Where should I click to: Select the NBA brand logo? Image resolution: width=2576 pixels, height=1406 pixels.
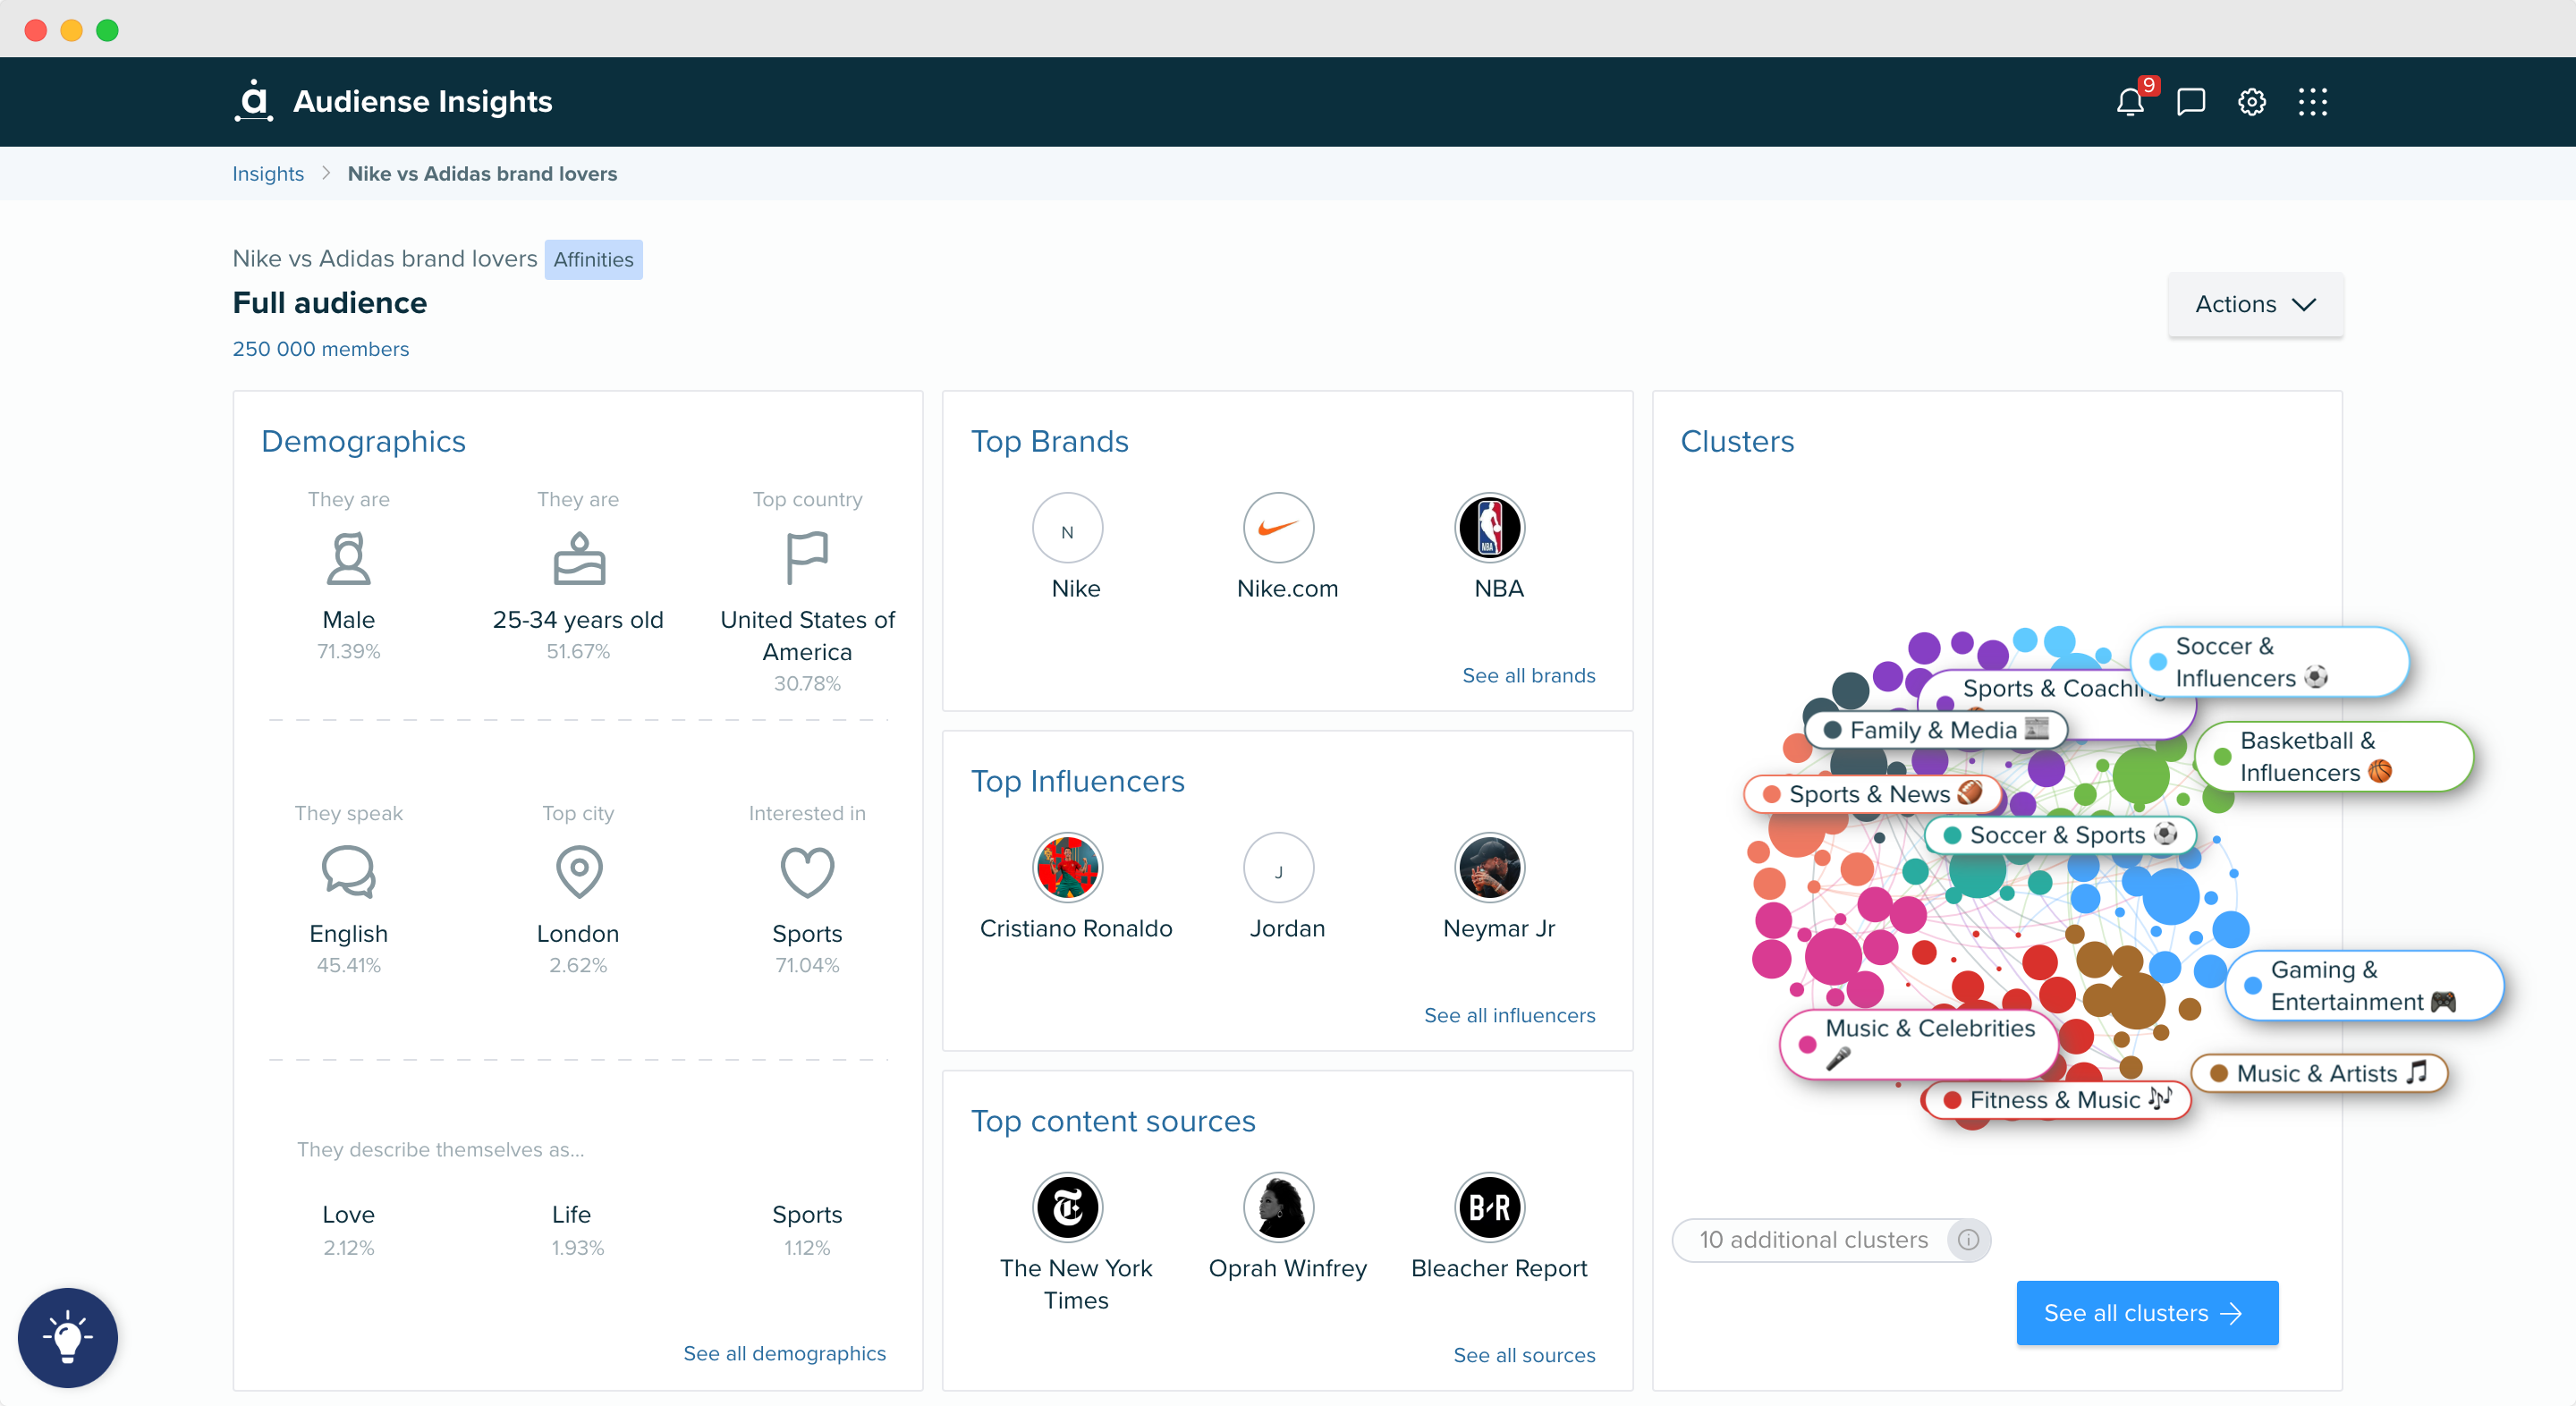(1489, 528)
